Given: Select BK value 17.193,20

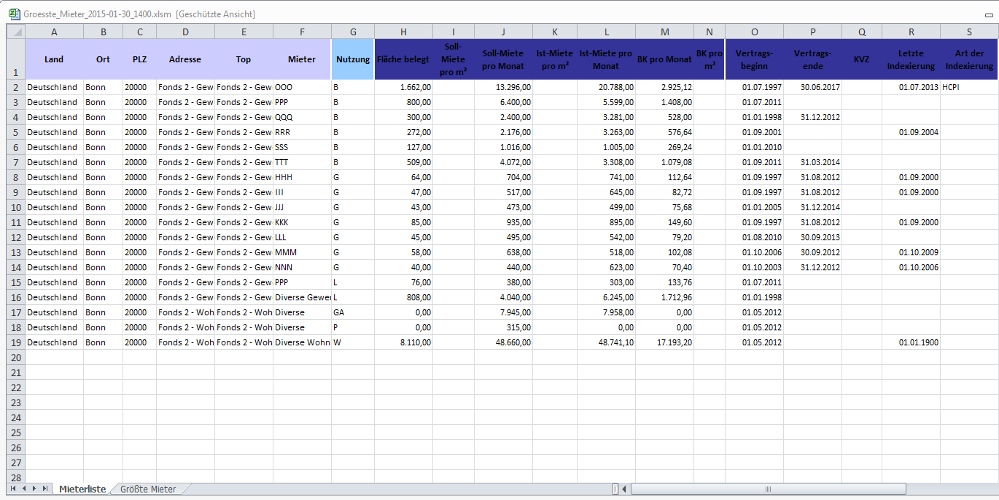Looking at the screenshot, I should pyautogui.click(x=665, y=342).
